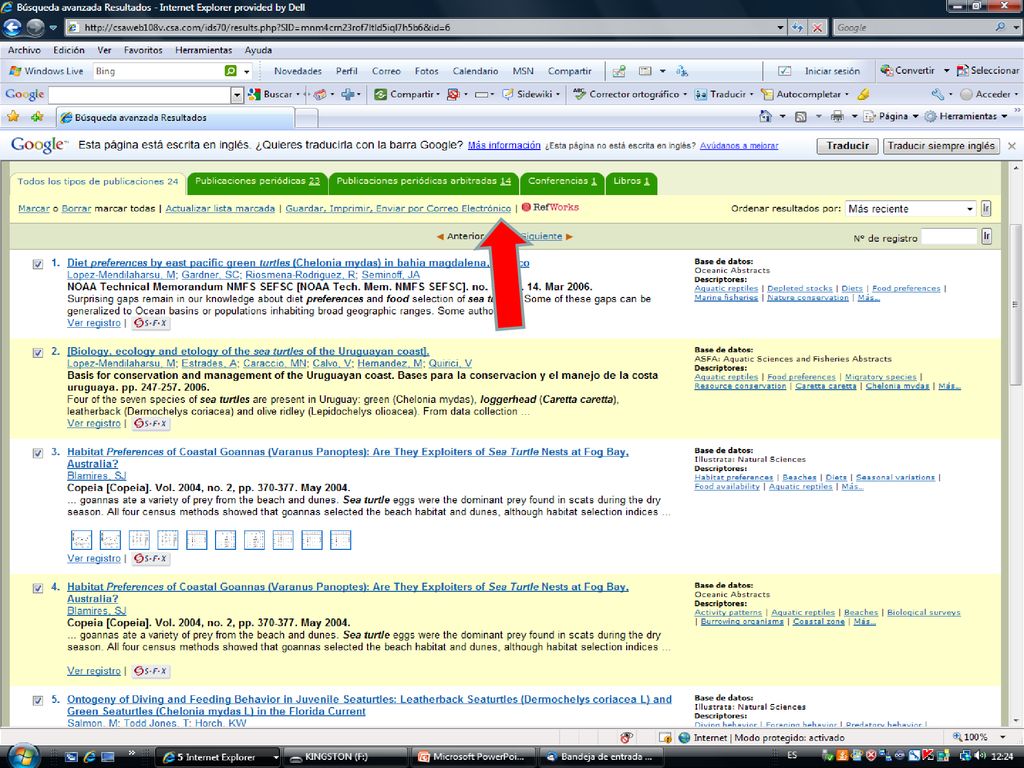Click the browser Back arrow button
This screenshot has height=768, width=1024.
coord(12,27)
